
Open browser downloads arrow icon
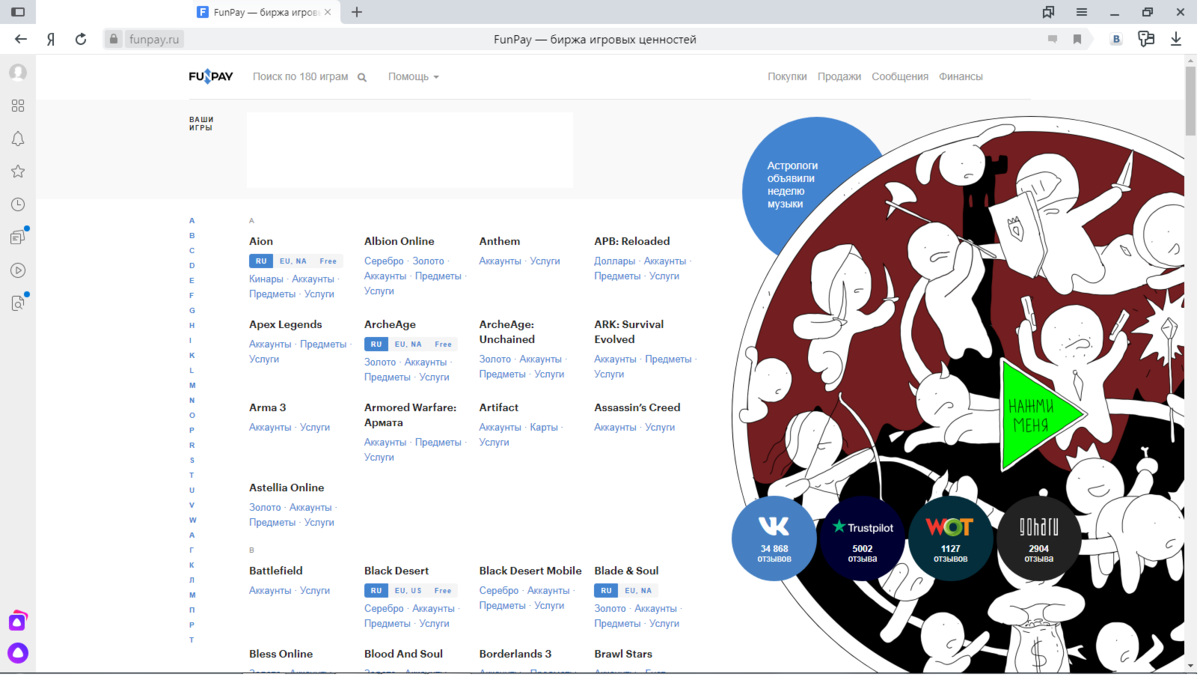[x=1176, y=39]
